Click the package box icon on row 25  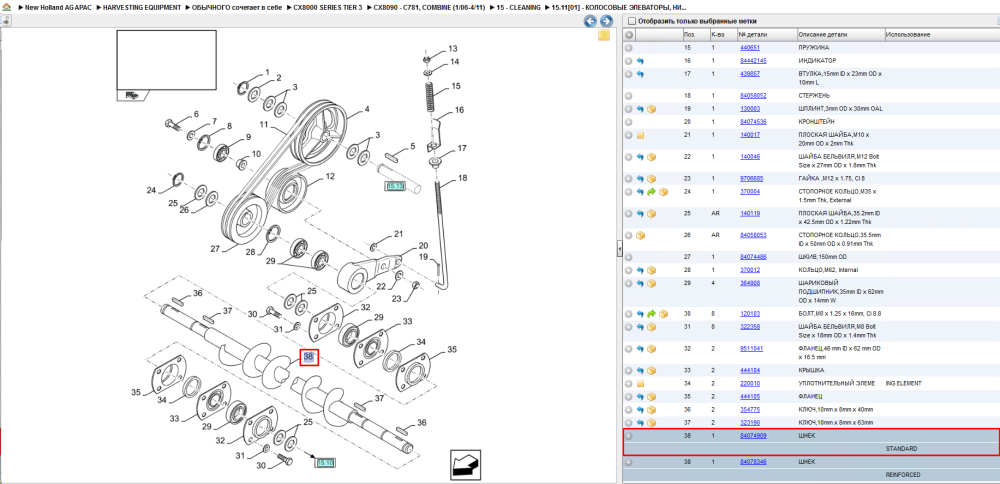651,214
